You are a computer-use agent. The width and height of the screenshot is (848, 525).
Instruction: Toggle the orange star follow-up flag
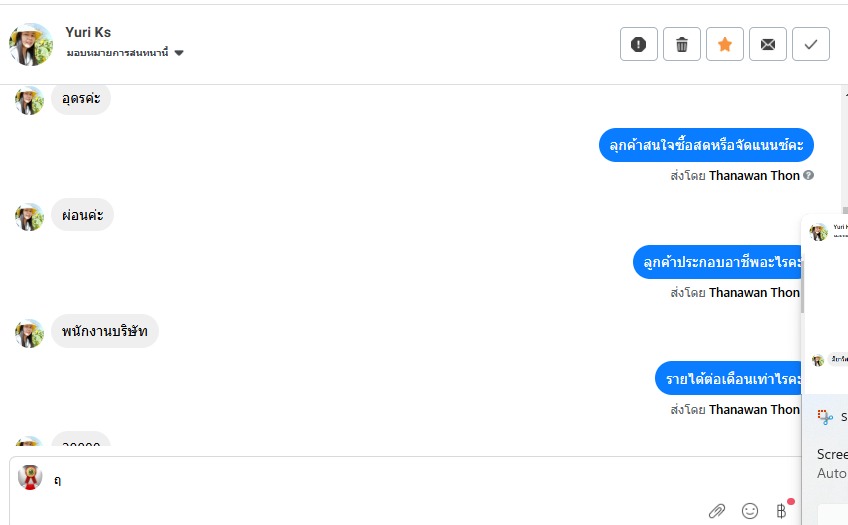[725, 44]
